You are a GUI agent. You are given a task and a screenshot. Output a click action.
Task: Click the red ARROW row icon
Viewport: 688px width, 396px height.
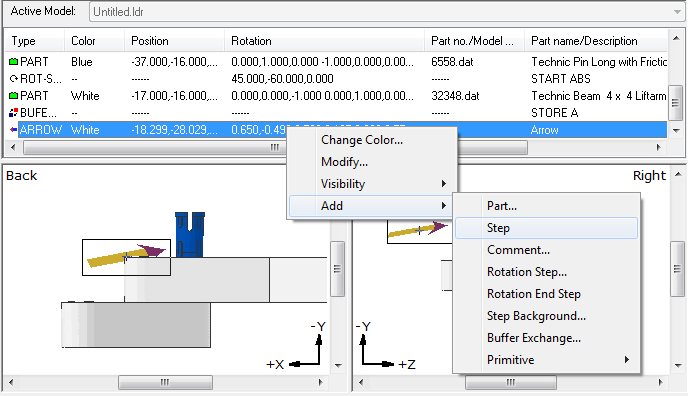tap(14, 130)
